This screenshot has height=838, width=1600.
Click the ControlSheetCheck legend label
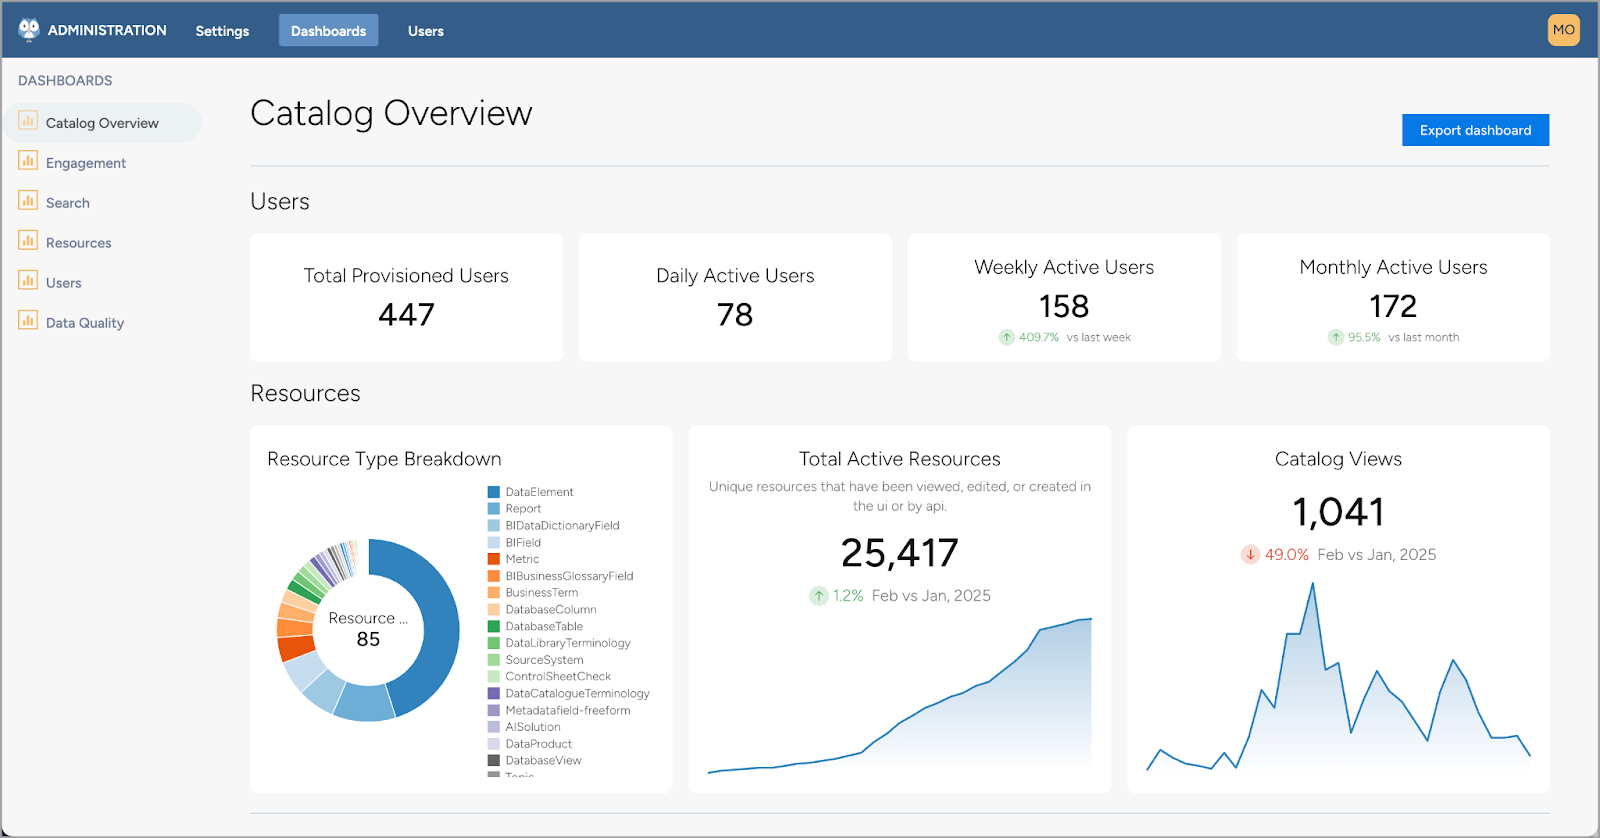click(x=558, y=676)
